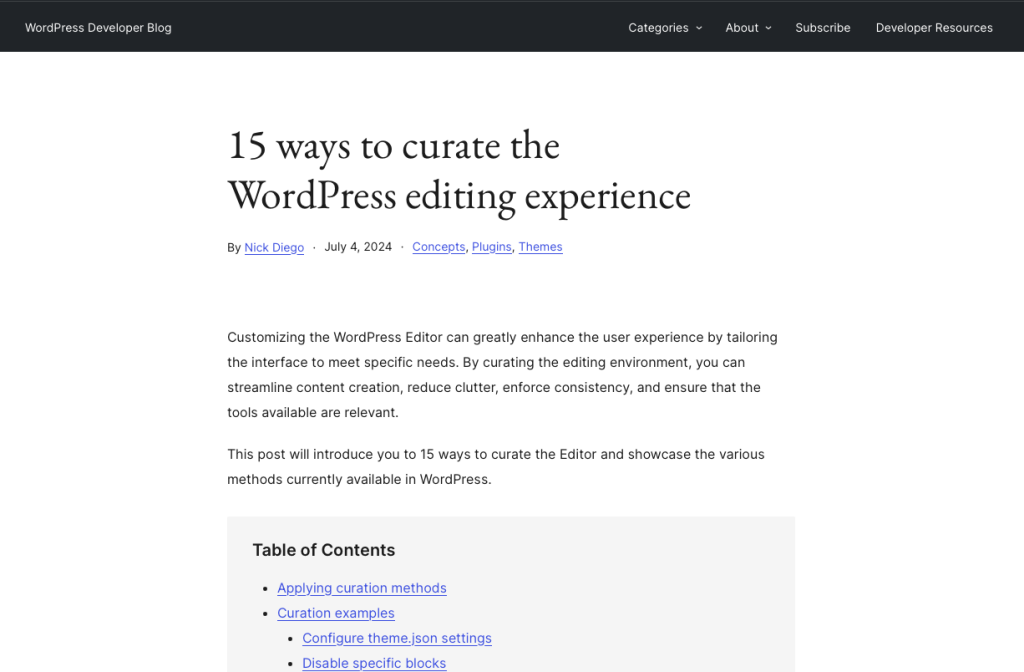
Task: Click the July 4, 2024 publish date
Action: pyautogui.click(x=357, y=247)
